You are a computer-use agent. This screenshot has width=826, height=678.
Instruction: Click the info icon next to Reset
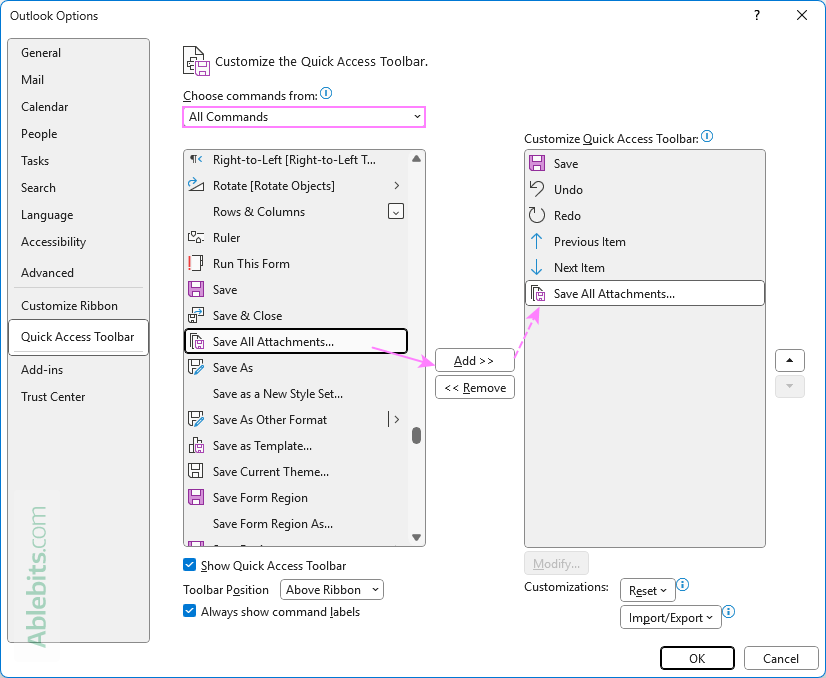pyautogui.click(x=683, y=584)
